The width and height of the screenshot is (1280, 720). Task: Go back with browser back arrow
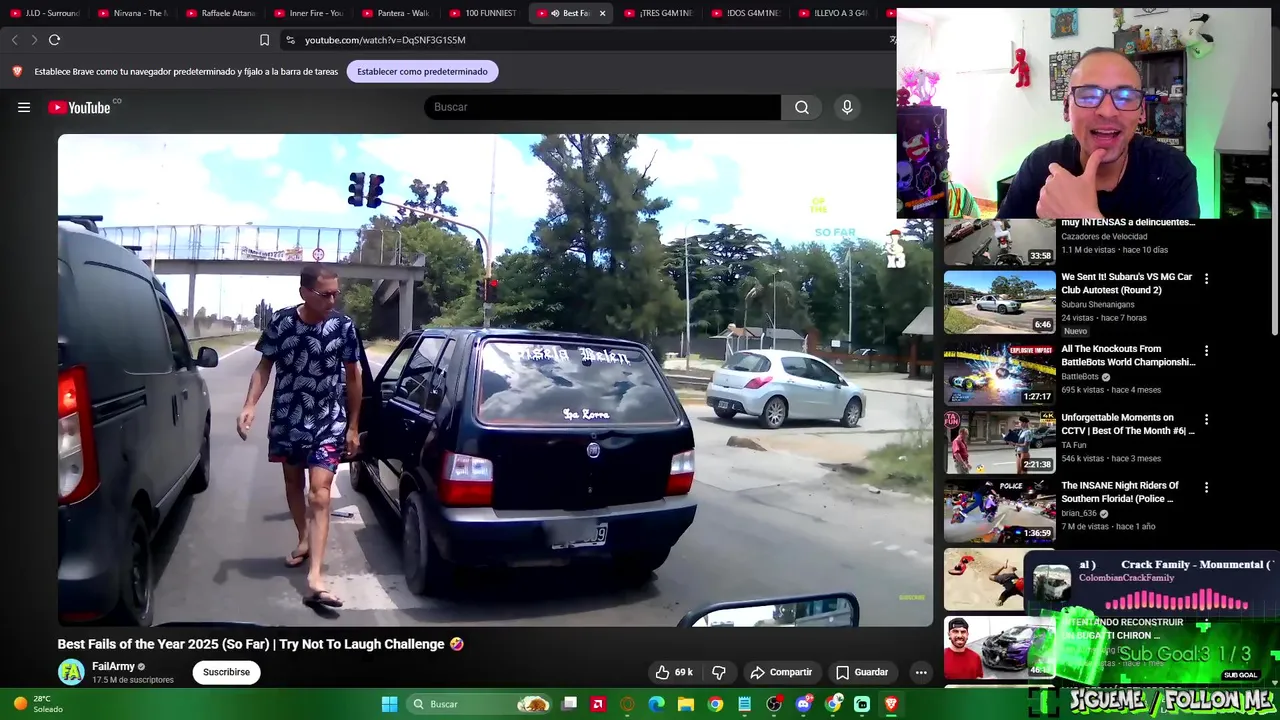[x=14, y=40]
